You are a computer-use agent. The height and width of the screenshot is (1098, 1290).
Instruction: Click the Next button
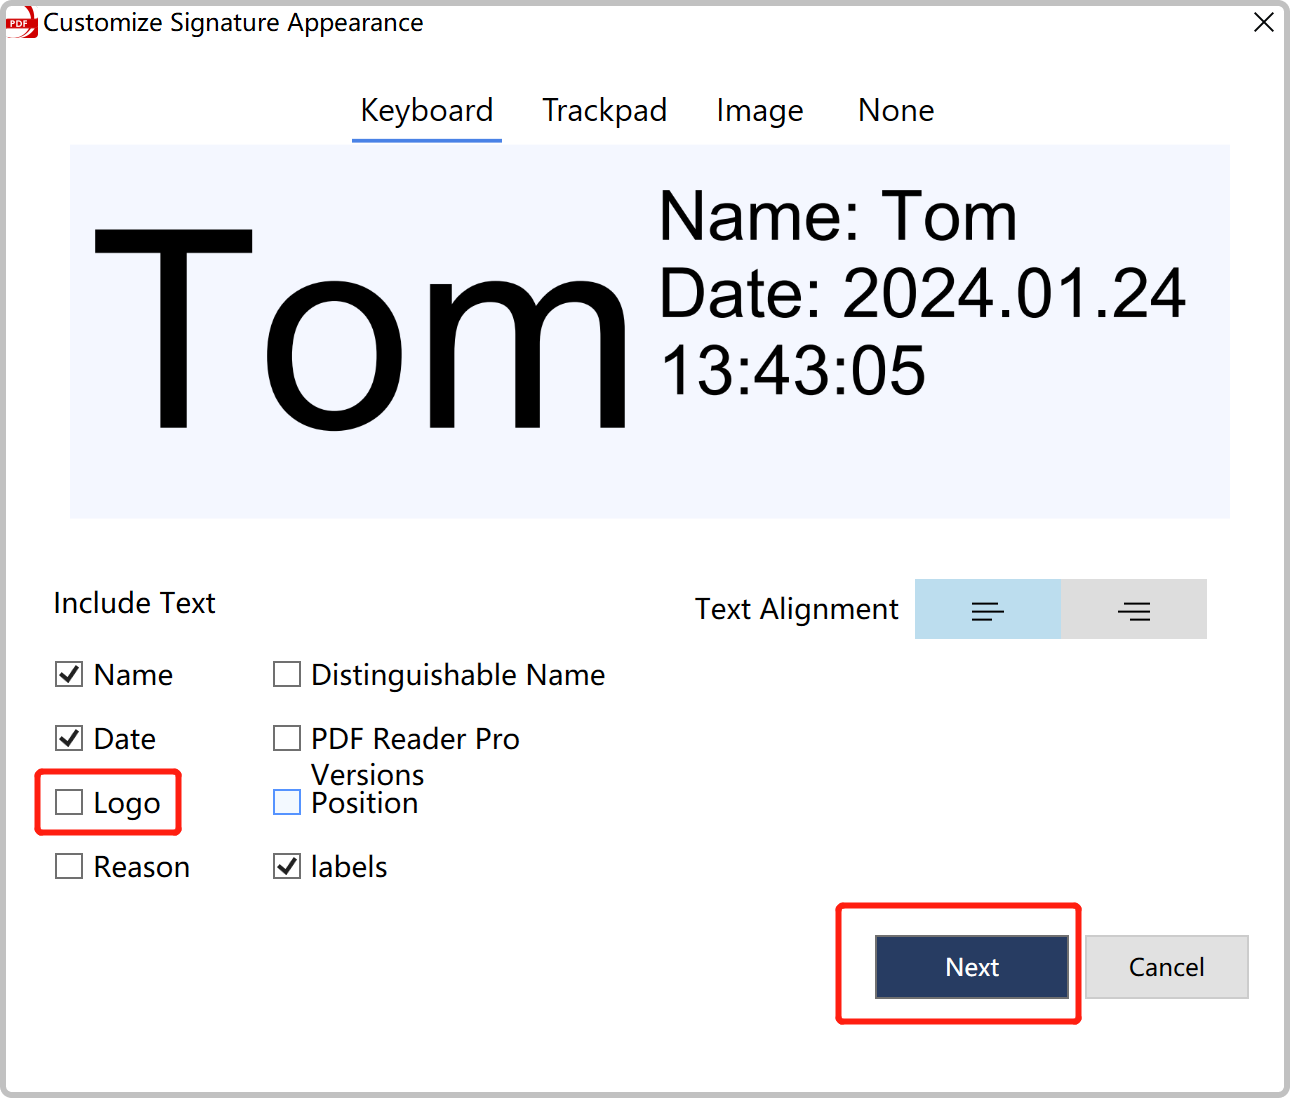click(972, 967)
